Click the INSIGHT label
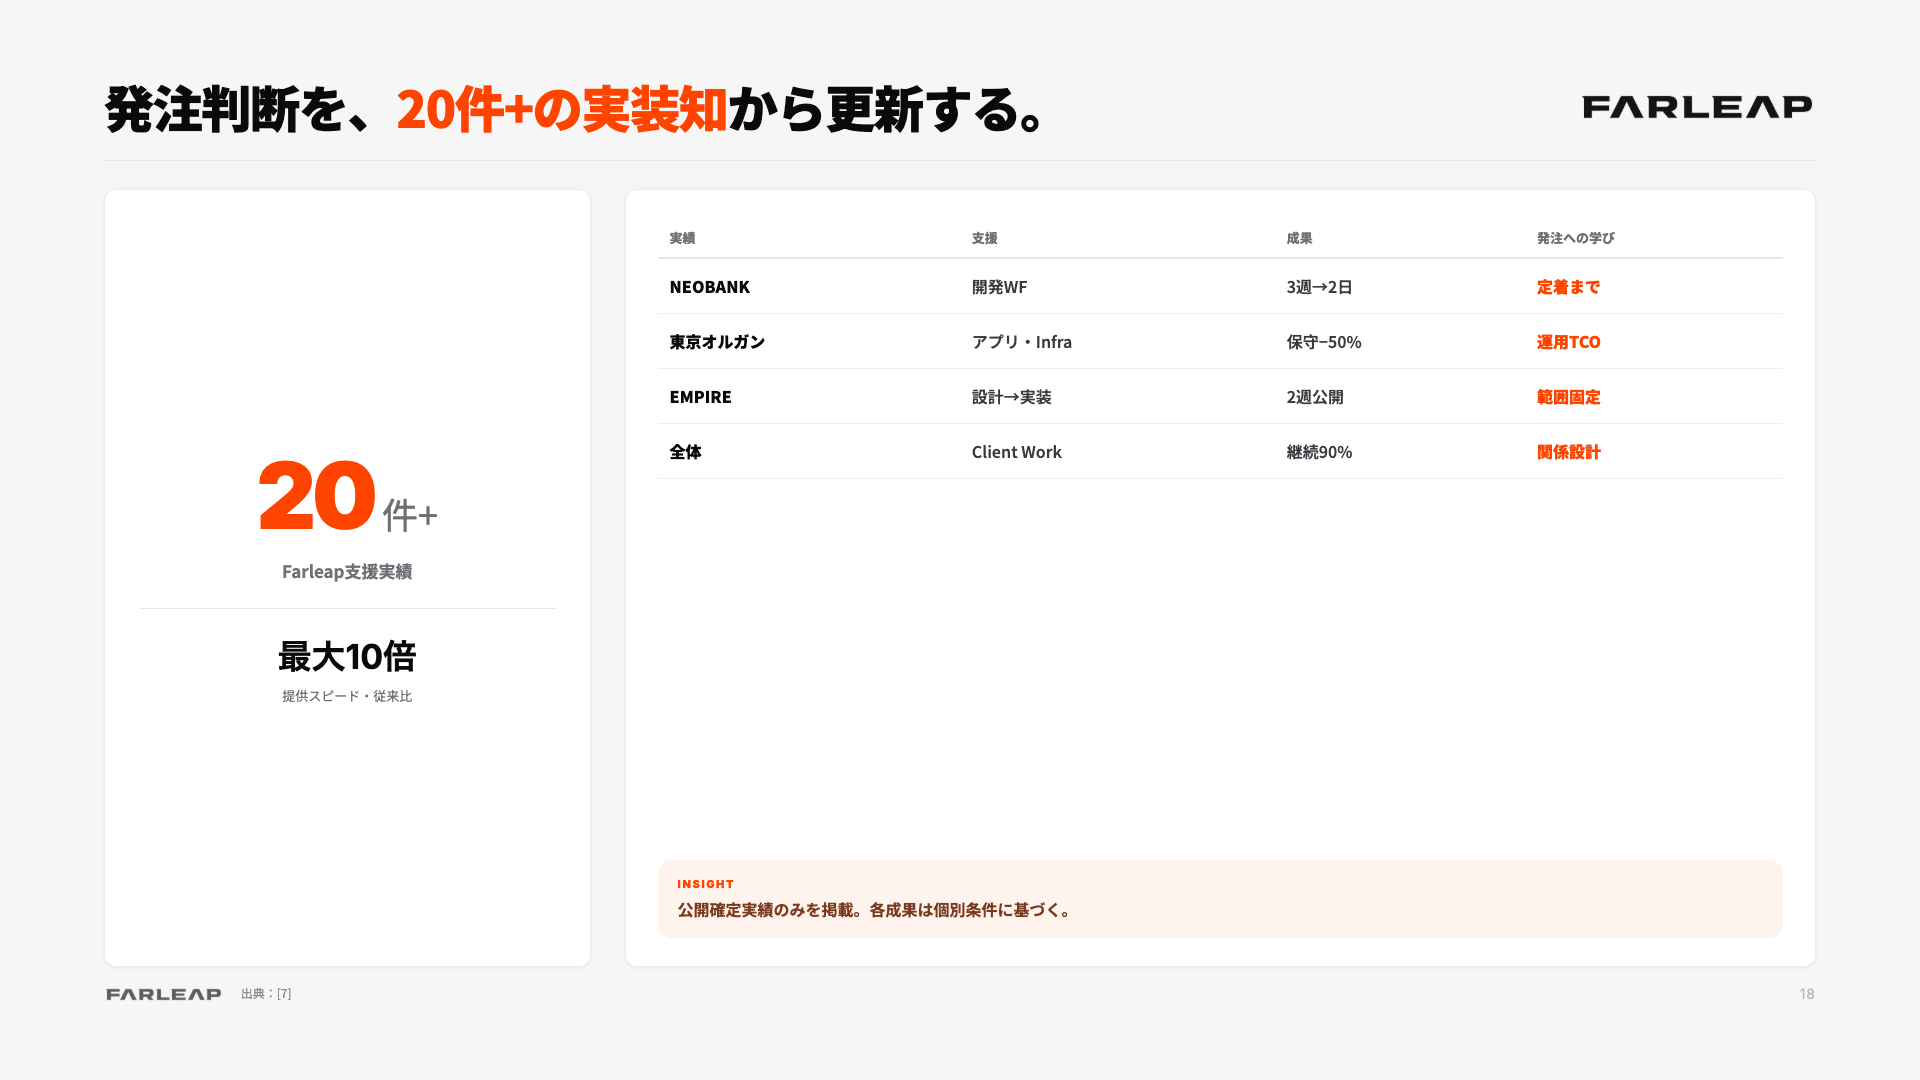This screenshot has height=1080, width=1920. (x=705, y=884)
